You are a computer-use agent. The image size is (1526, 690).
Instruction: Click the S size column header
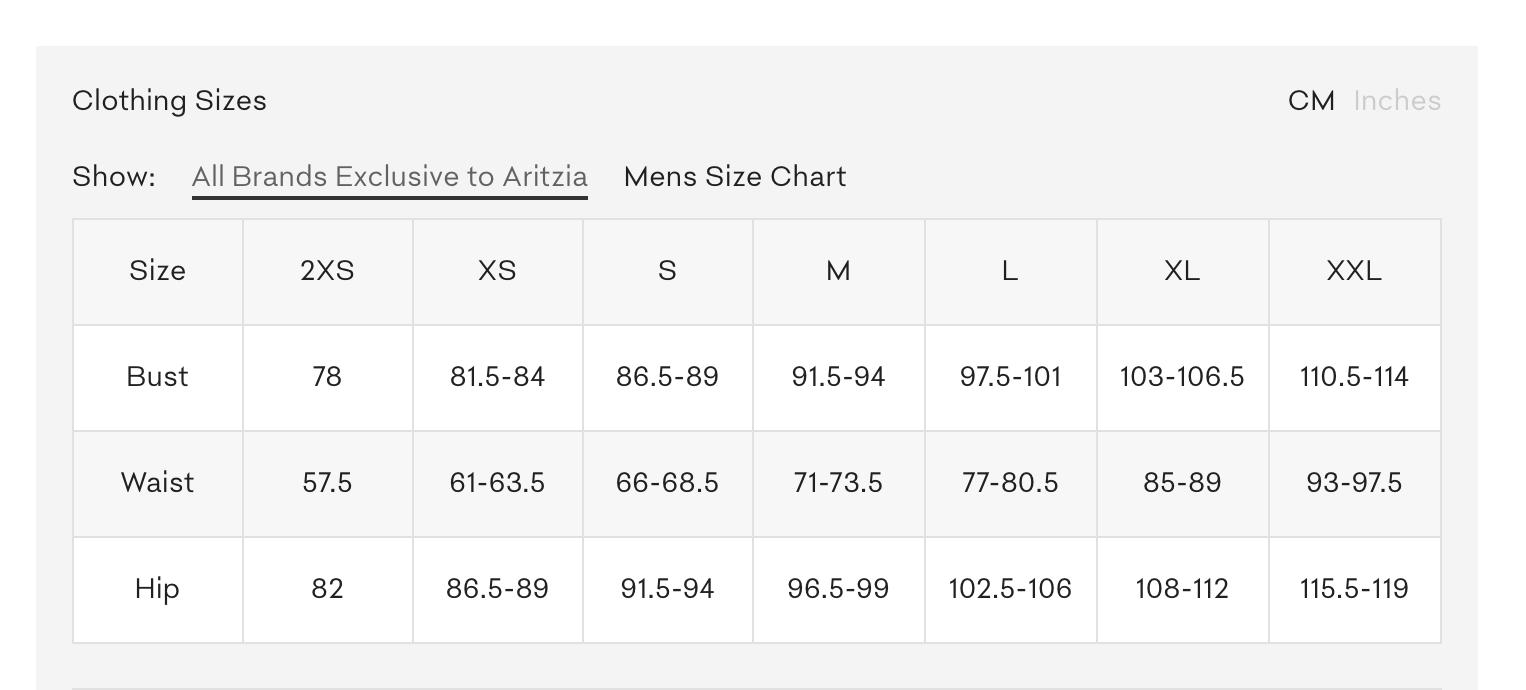pos(667,271)
